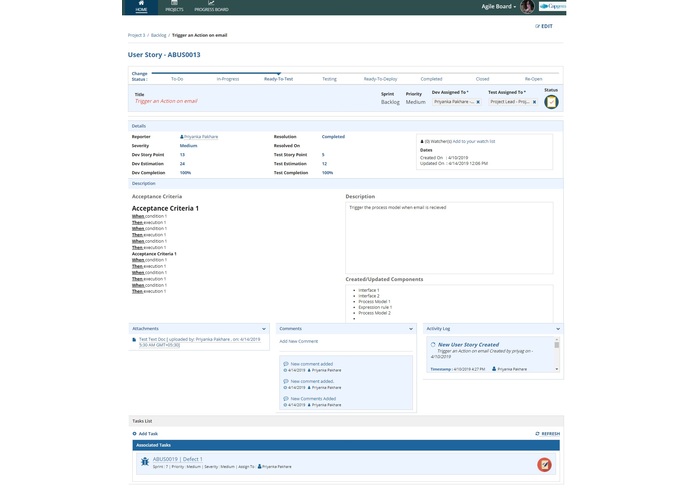The image size is (695, 494).
Task: Click the New User Story Created activity entry
Action: pyautogui.click(x=469, y=345)
